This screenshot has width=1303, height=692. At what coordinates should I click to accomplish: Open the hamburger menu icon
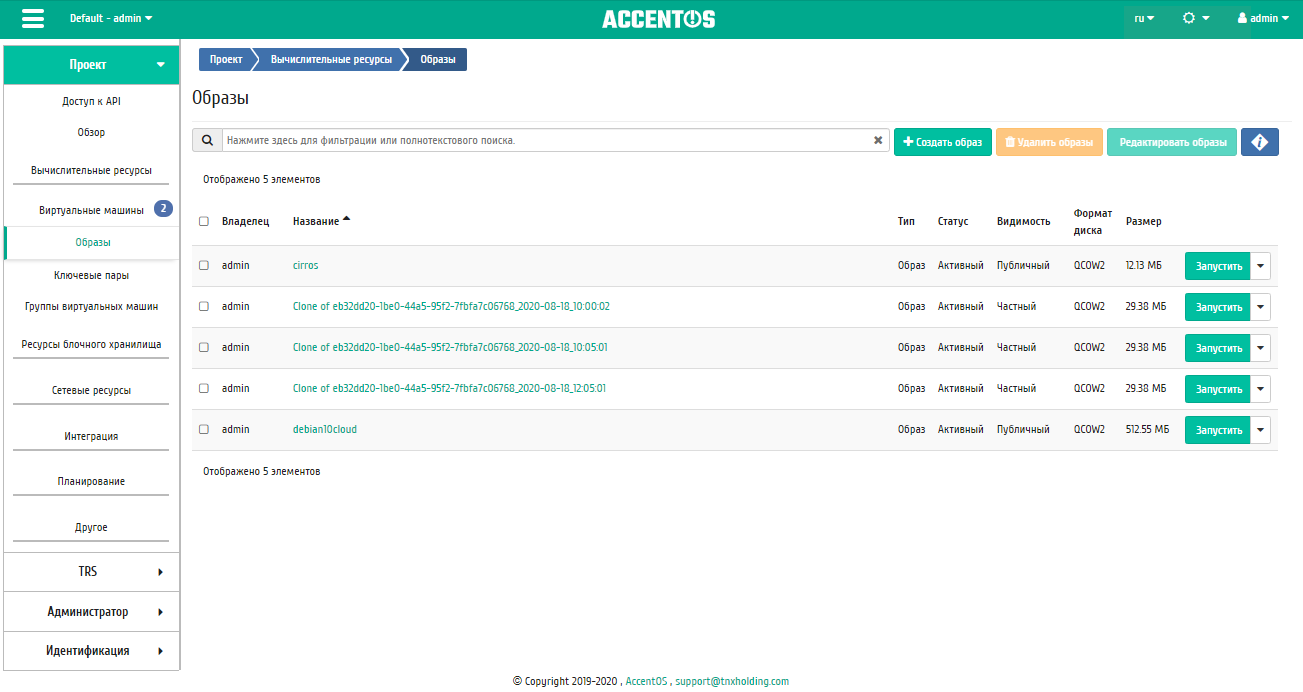tap(33, 19)
